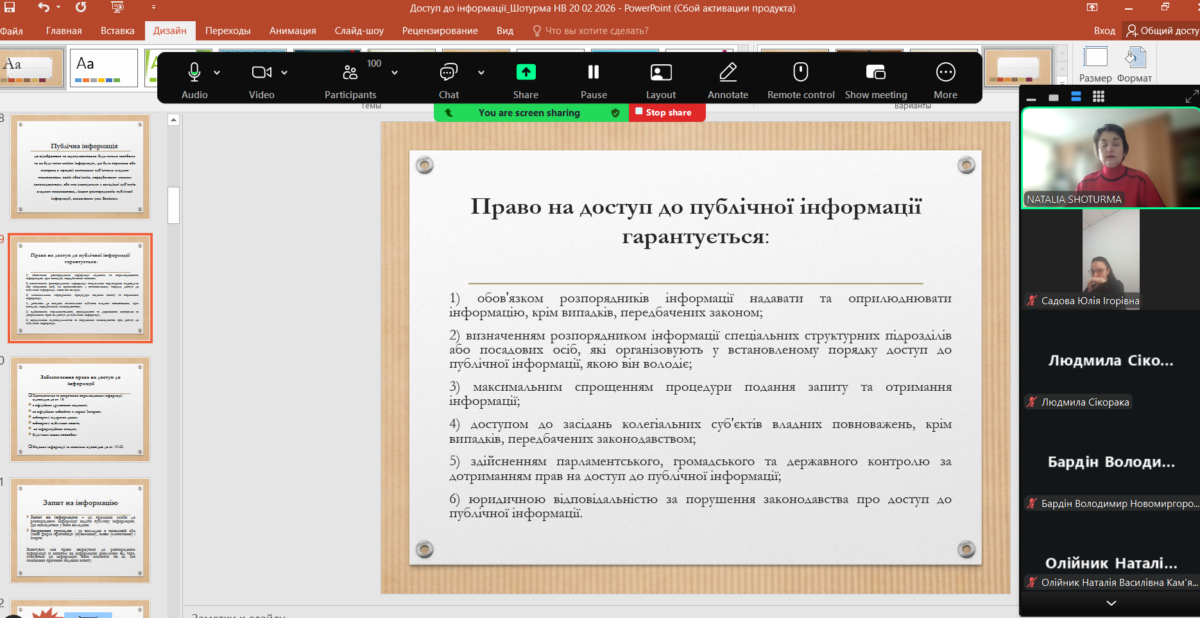The width and height of the screenshot is (1200, 618).
Task: Open the More options menu
Action: click(945, 72)
